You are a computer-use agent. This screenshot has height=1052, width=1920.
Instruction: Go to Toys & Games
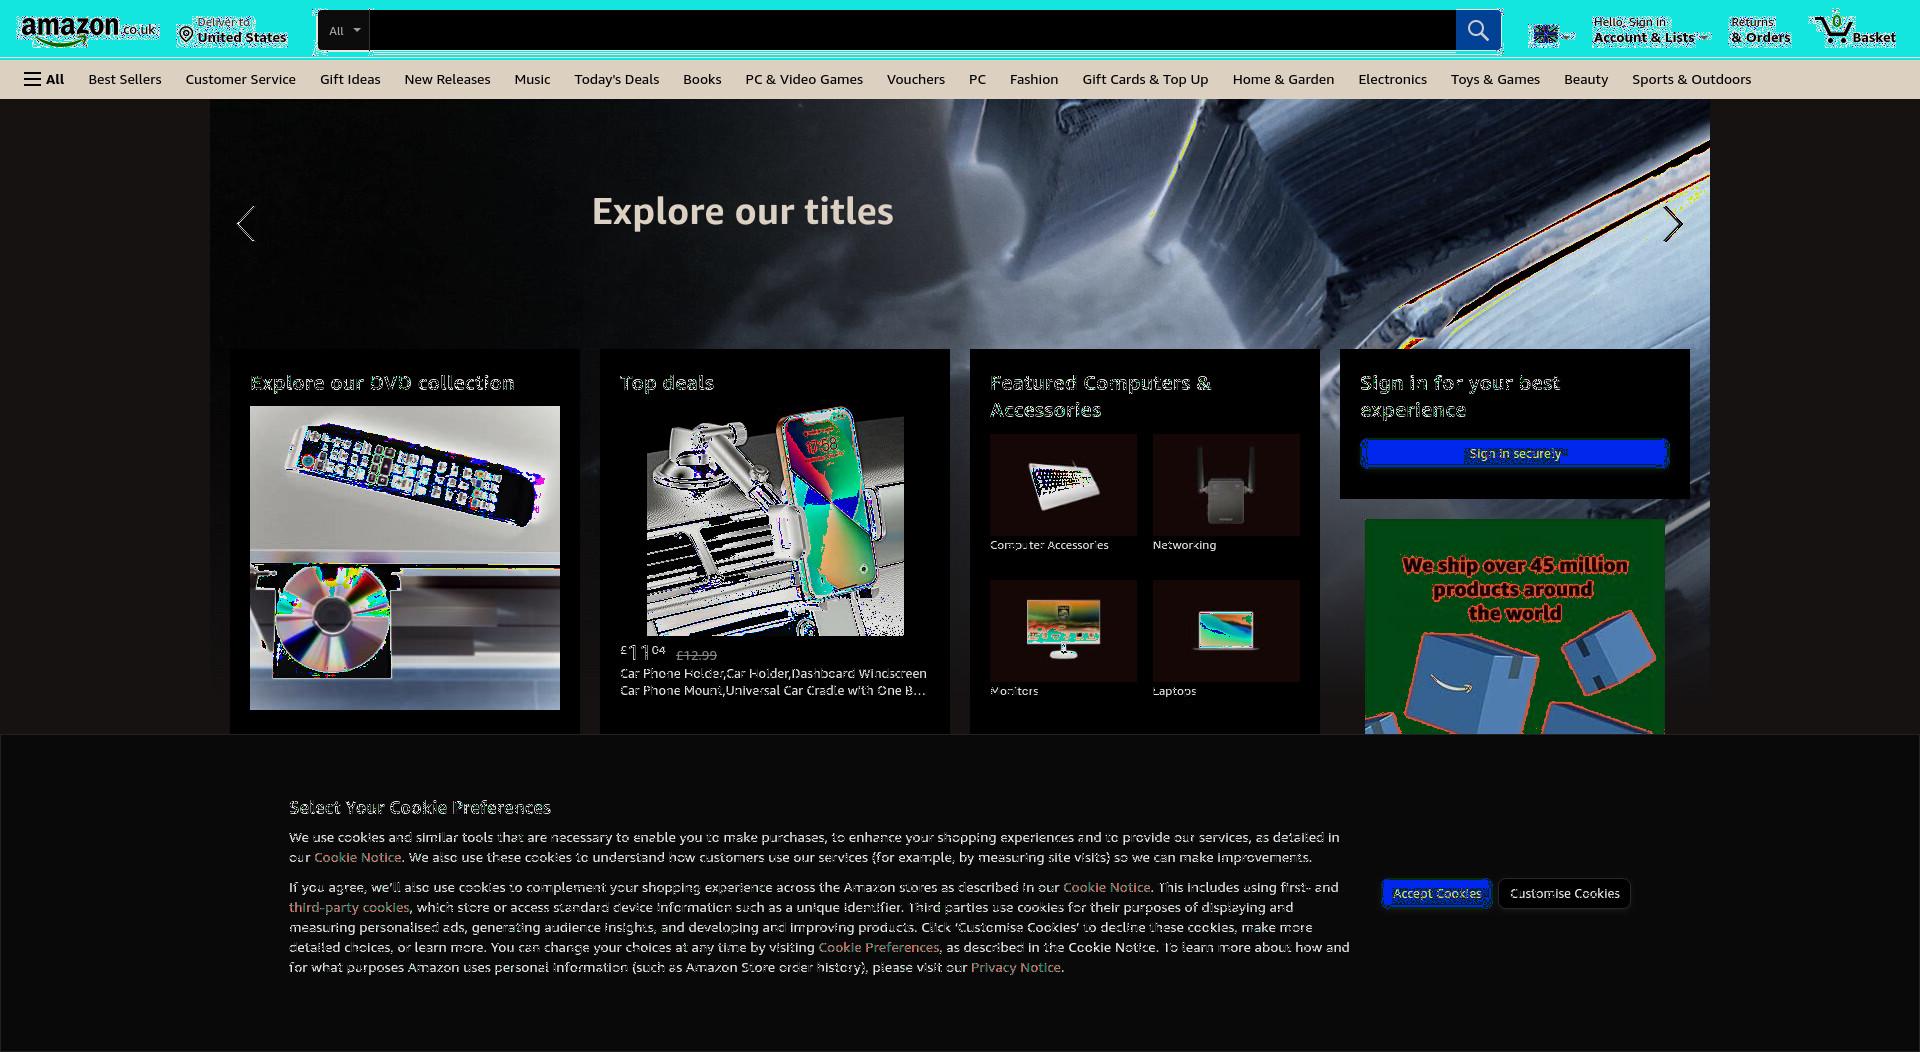(x=1495, y=79)
